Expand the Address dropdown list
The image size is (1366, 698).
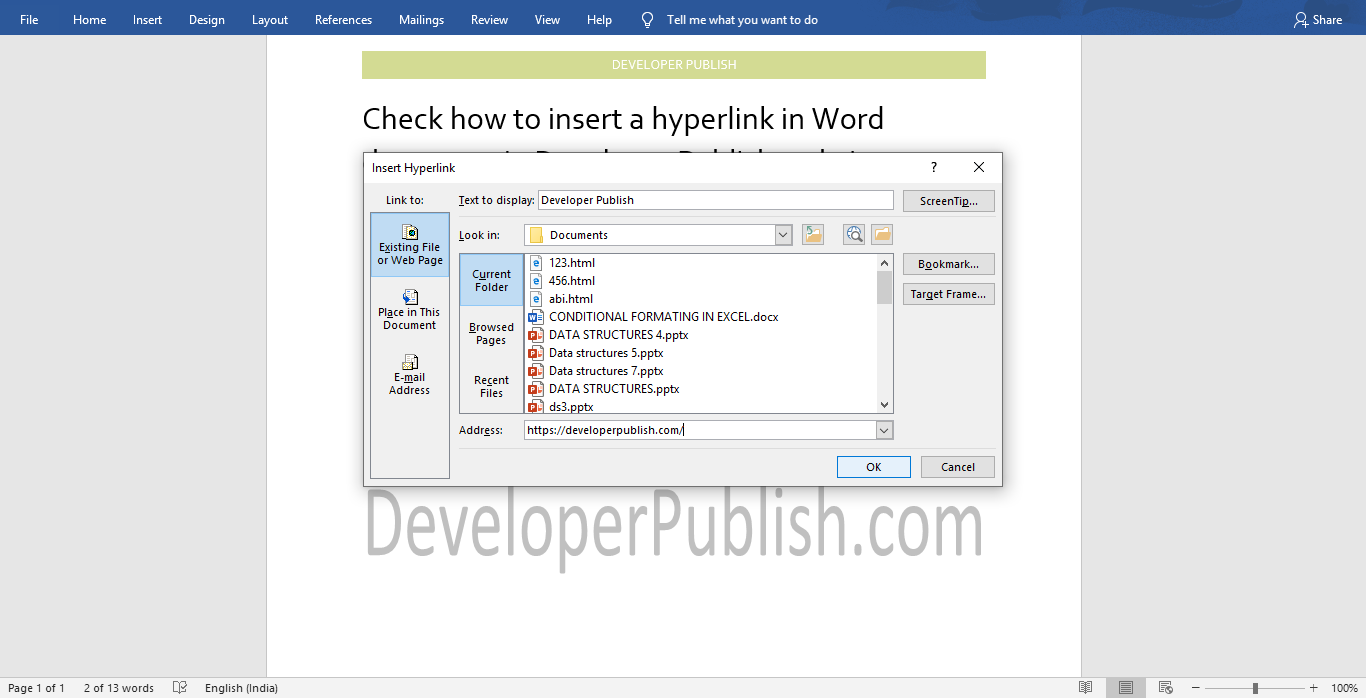tap(883, 429)
